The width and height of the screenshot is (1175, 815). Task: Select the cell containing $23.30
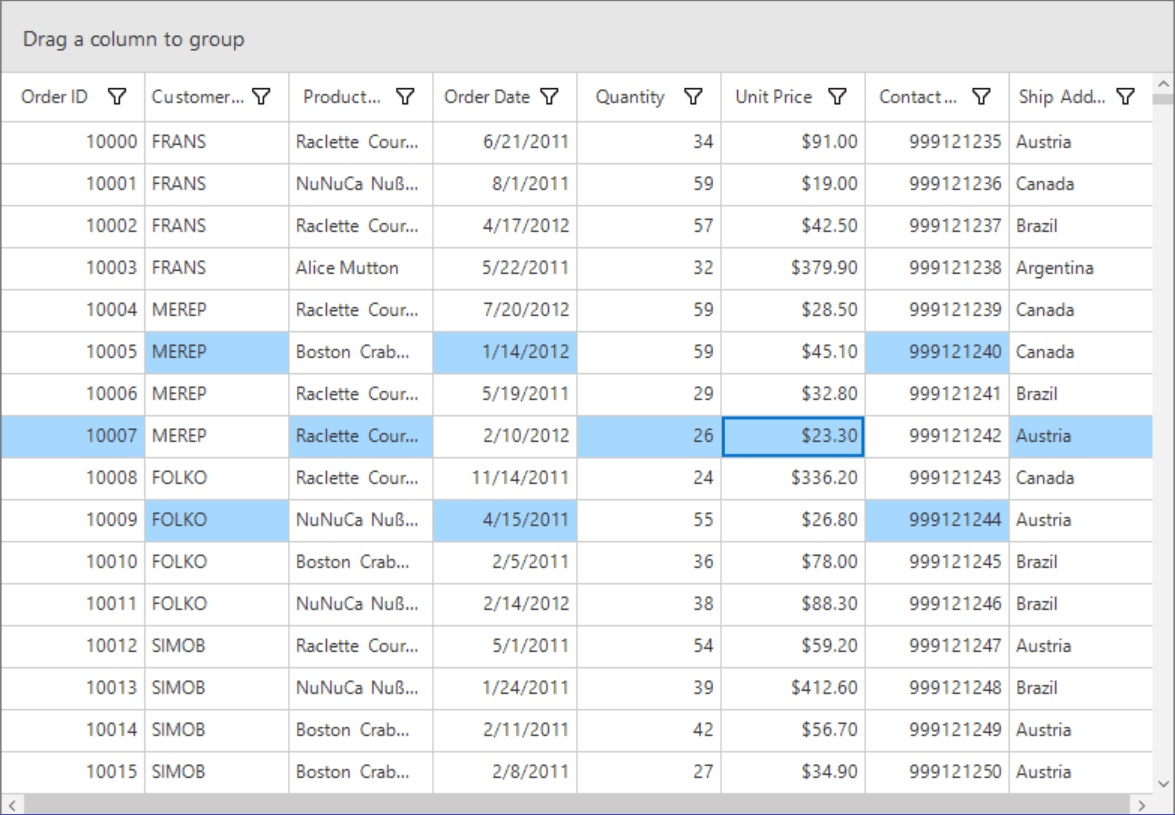(793, 436)
